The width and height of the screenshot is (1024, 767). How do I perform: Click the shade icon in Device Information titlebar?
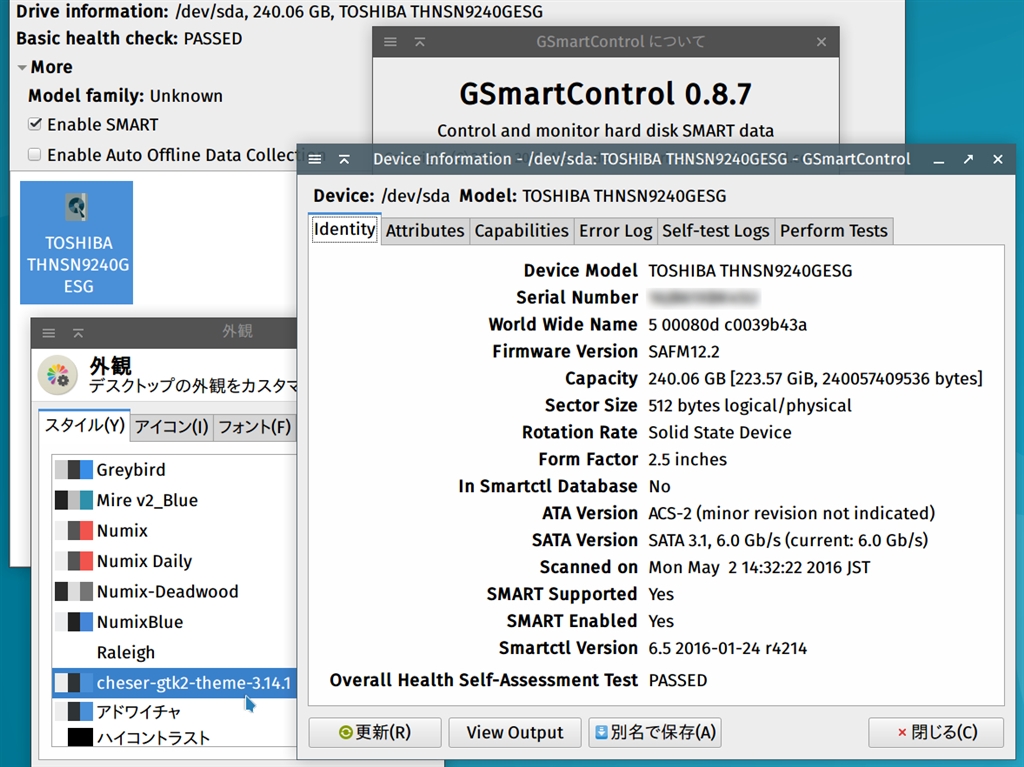(x=344, y=159)
